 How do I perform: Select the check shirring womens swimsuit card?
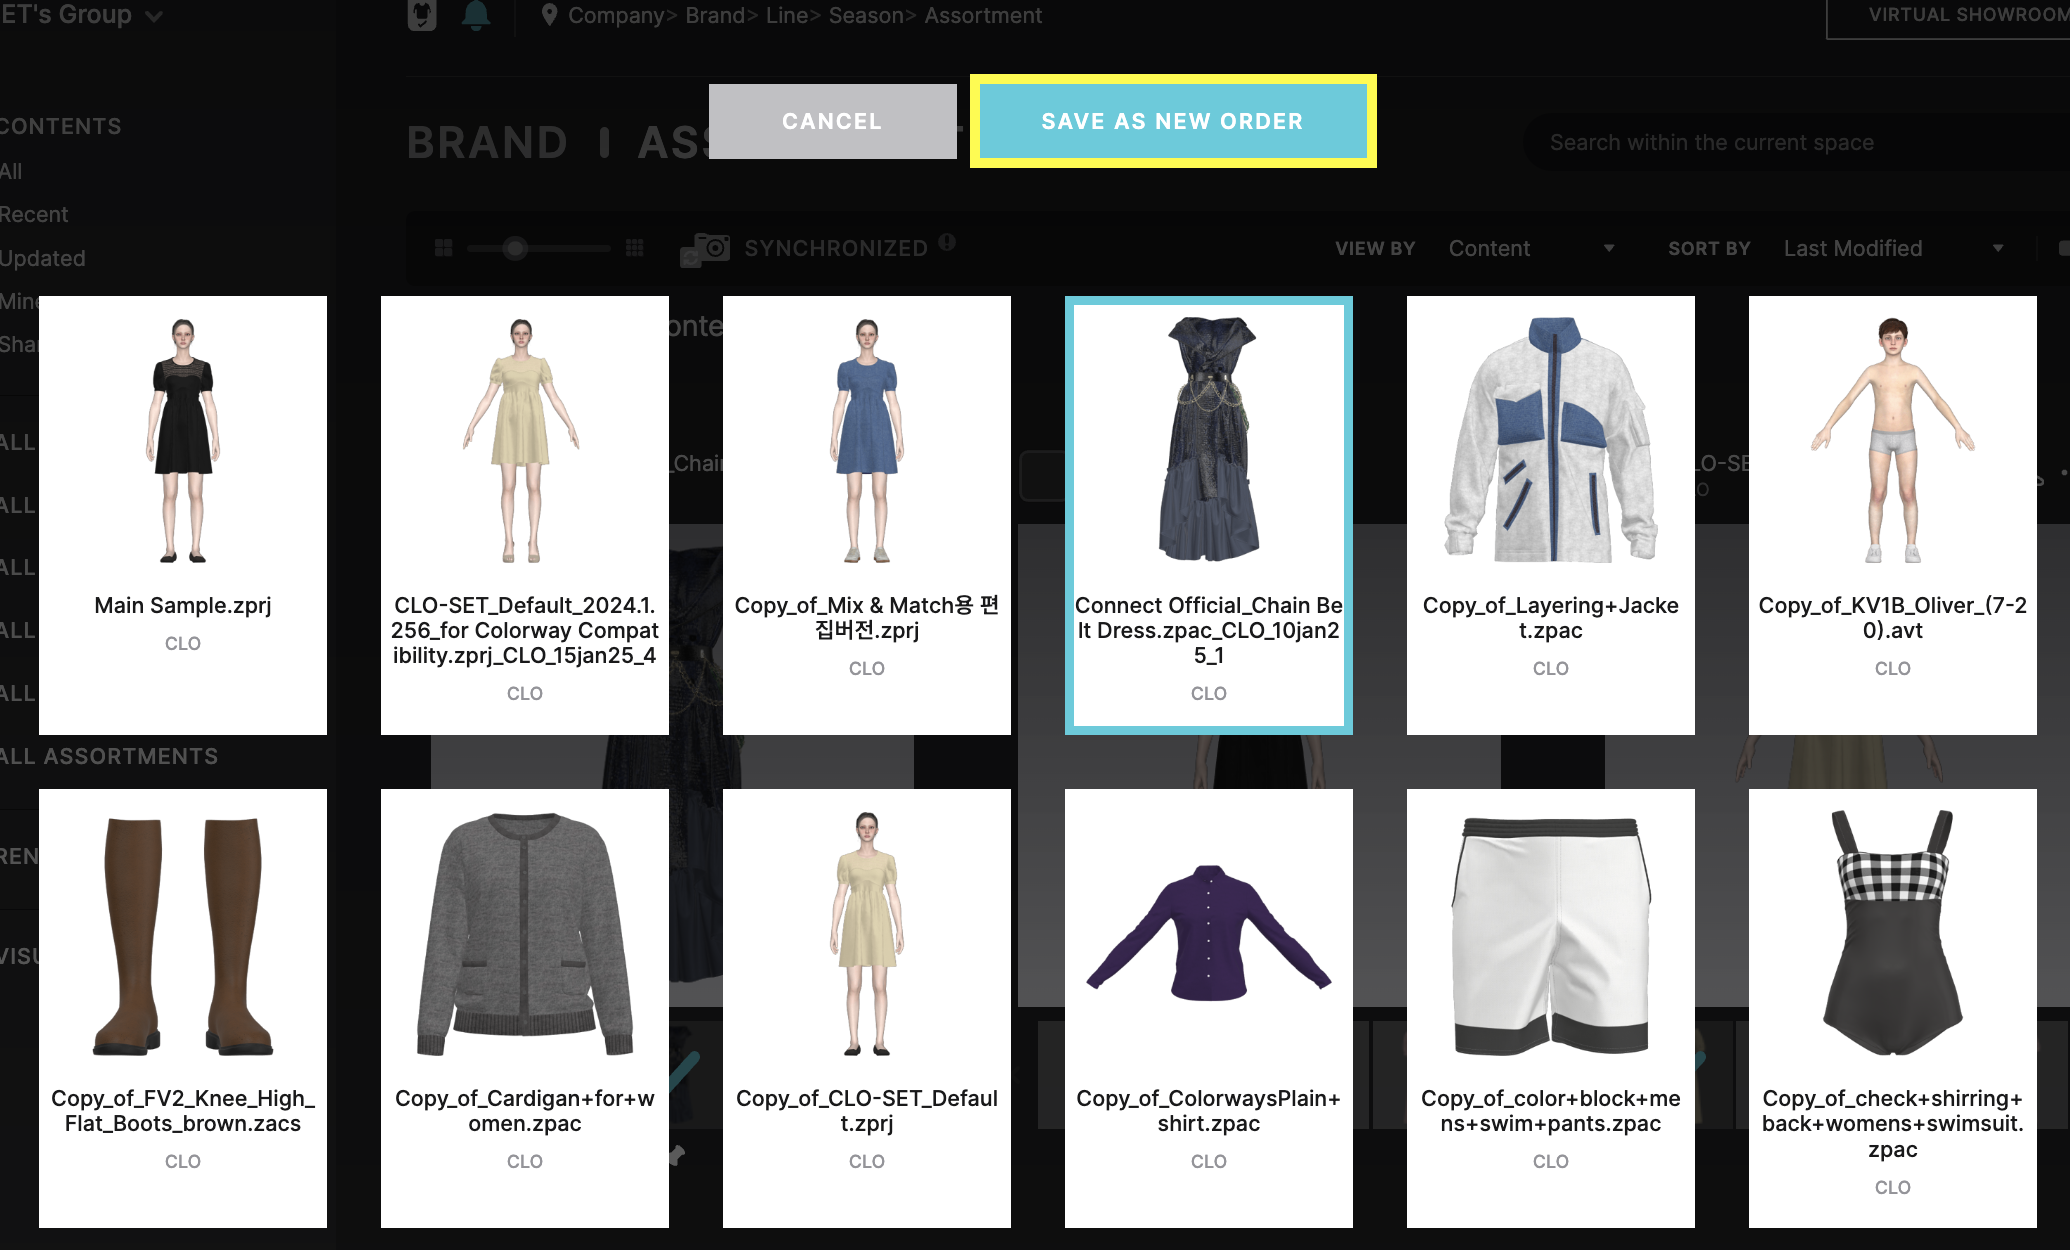[1893, 1008]
